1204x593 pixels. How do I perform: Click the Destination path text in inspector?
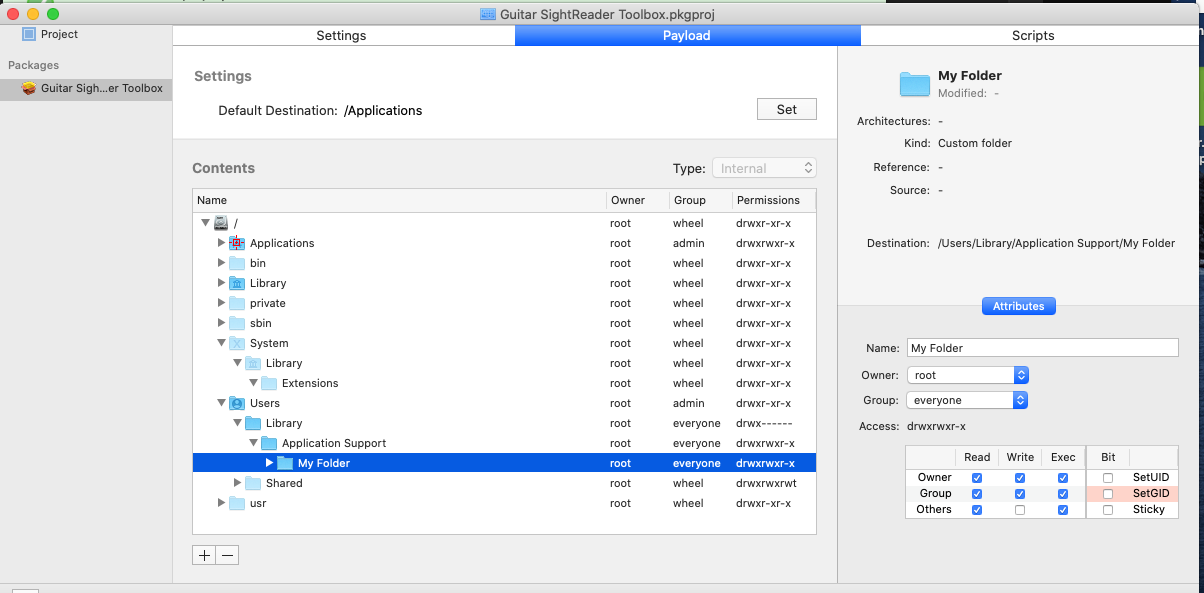[x=1056, y=243]
